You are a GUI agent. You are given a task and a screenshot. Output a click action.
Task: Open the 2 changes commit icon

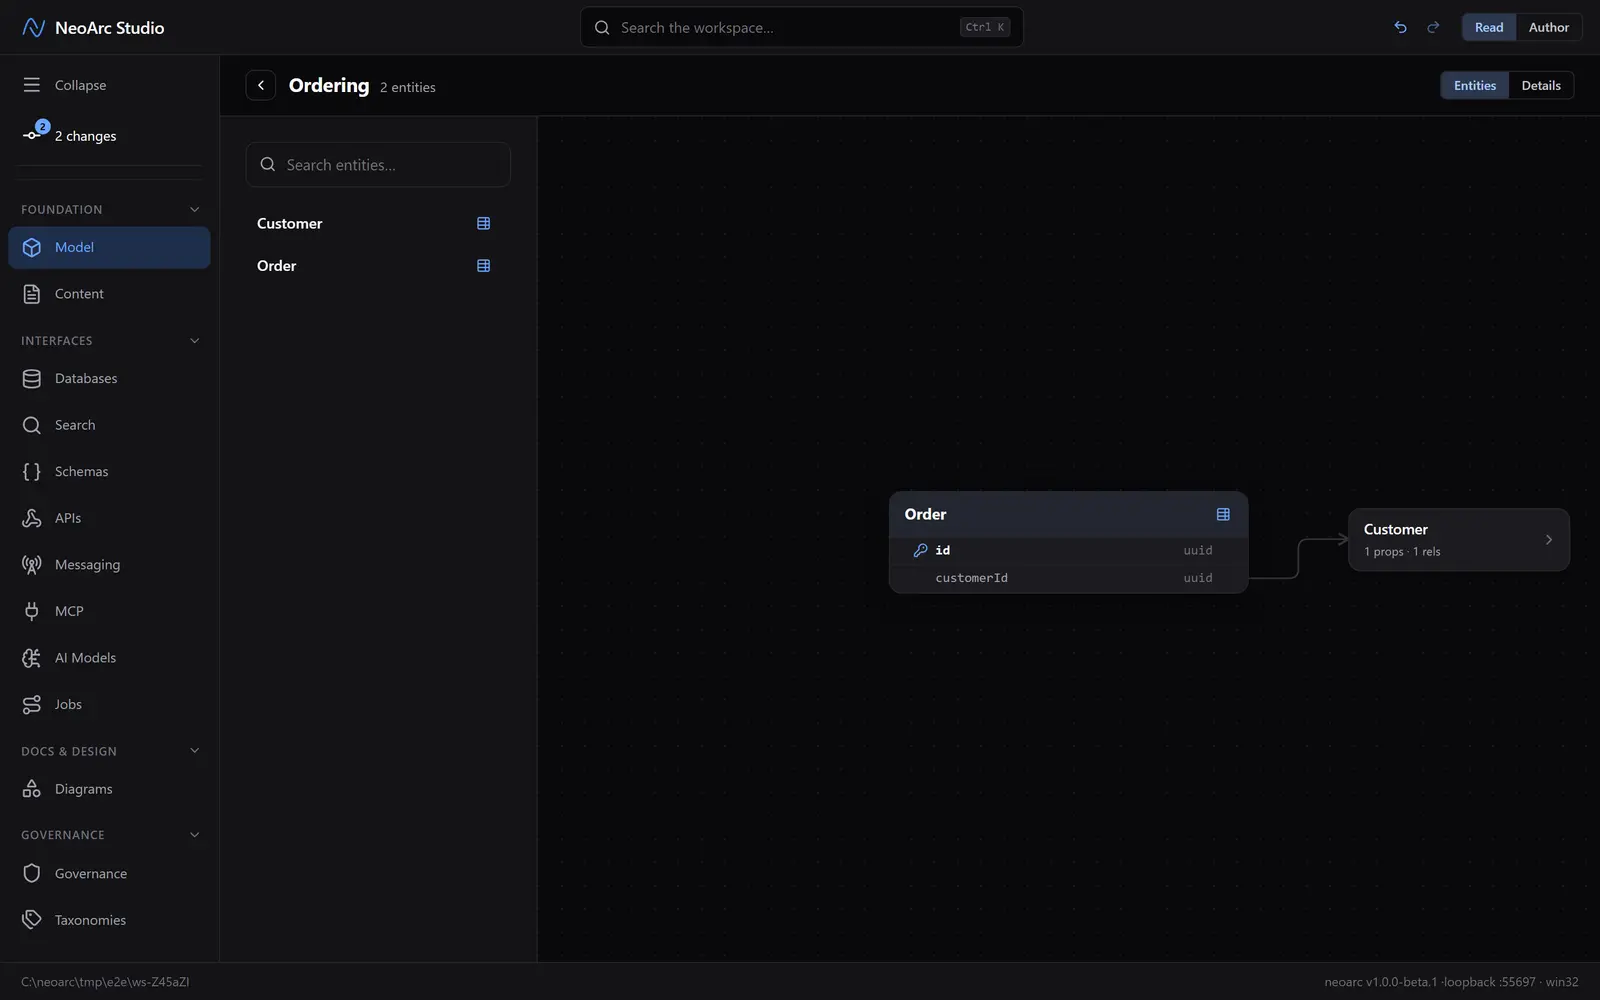pos(34,133)
